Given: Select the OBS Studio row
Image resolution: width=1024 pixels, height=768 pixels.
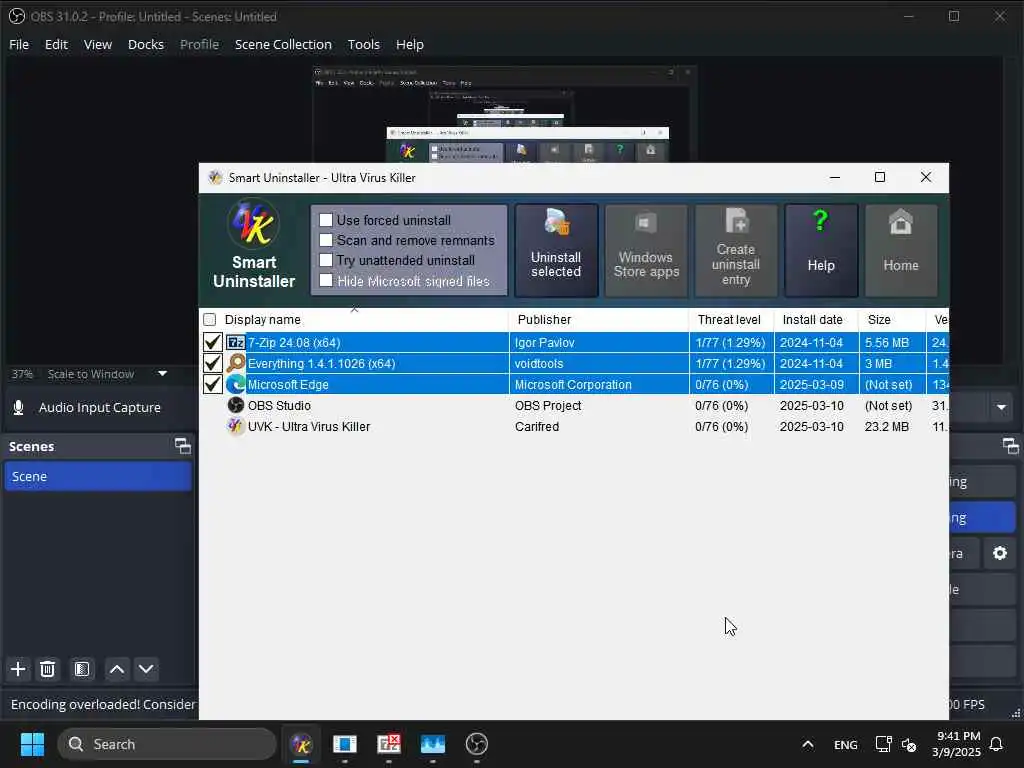Looking at the screenshot, I should coord(574,406).
